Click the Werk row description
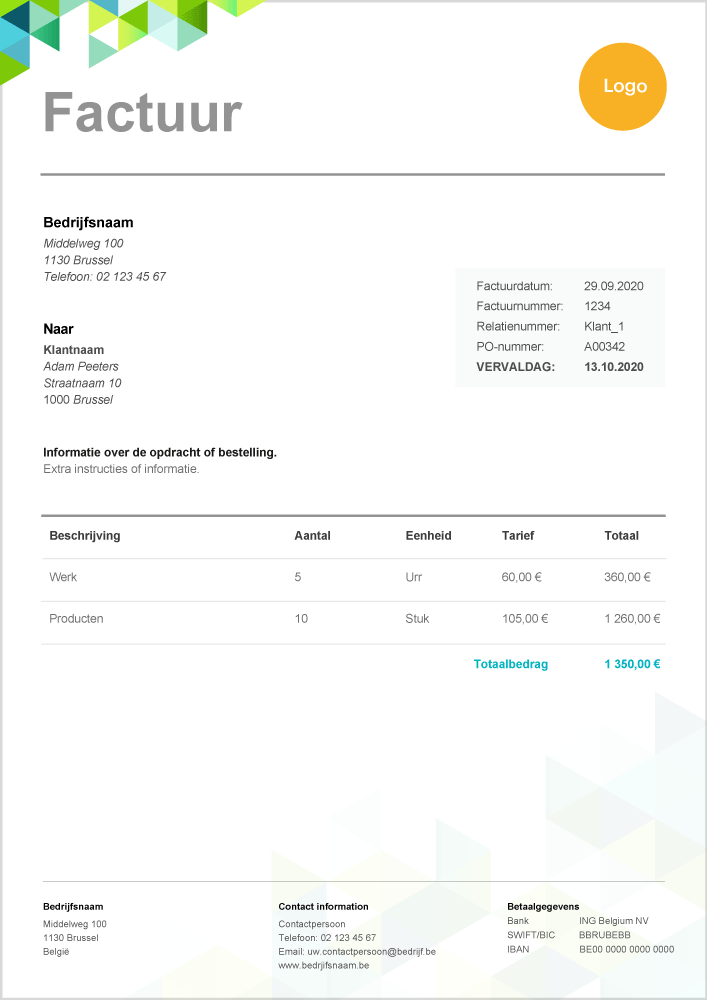This screenshot has height=1000, width=707. (x=63, y=577)
